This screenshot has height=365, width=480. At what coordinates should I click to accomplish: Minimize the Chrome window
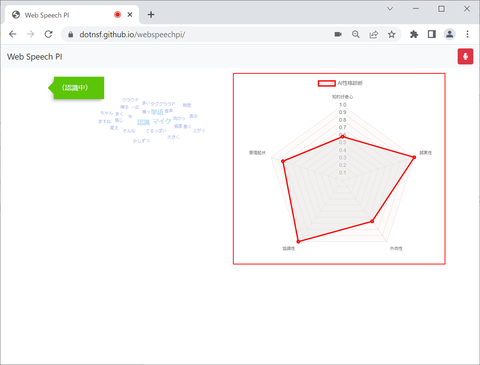pos(416,9)
